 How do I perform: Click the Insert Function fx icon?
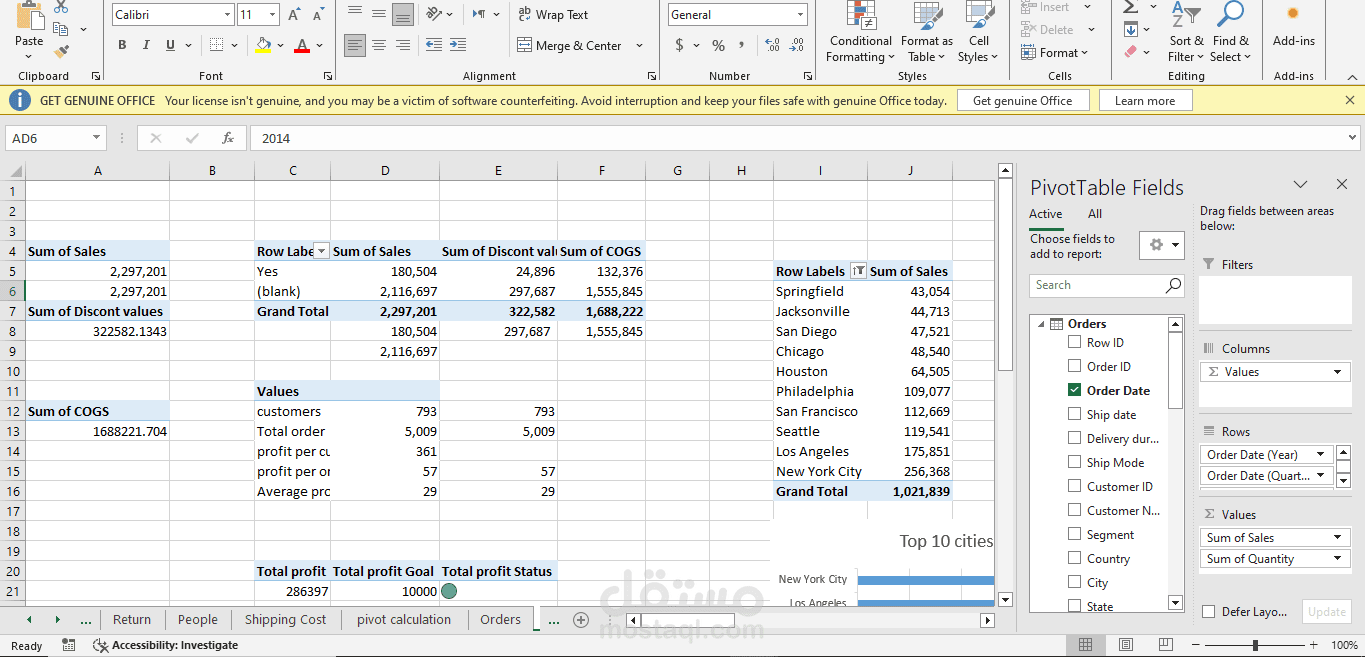[228, 138]
